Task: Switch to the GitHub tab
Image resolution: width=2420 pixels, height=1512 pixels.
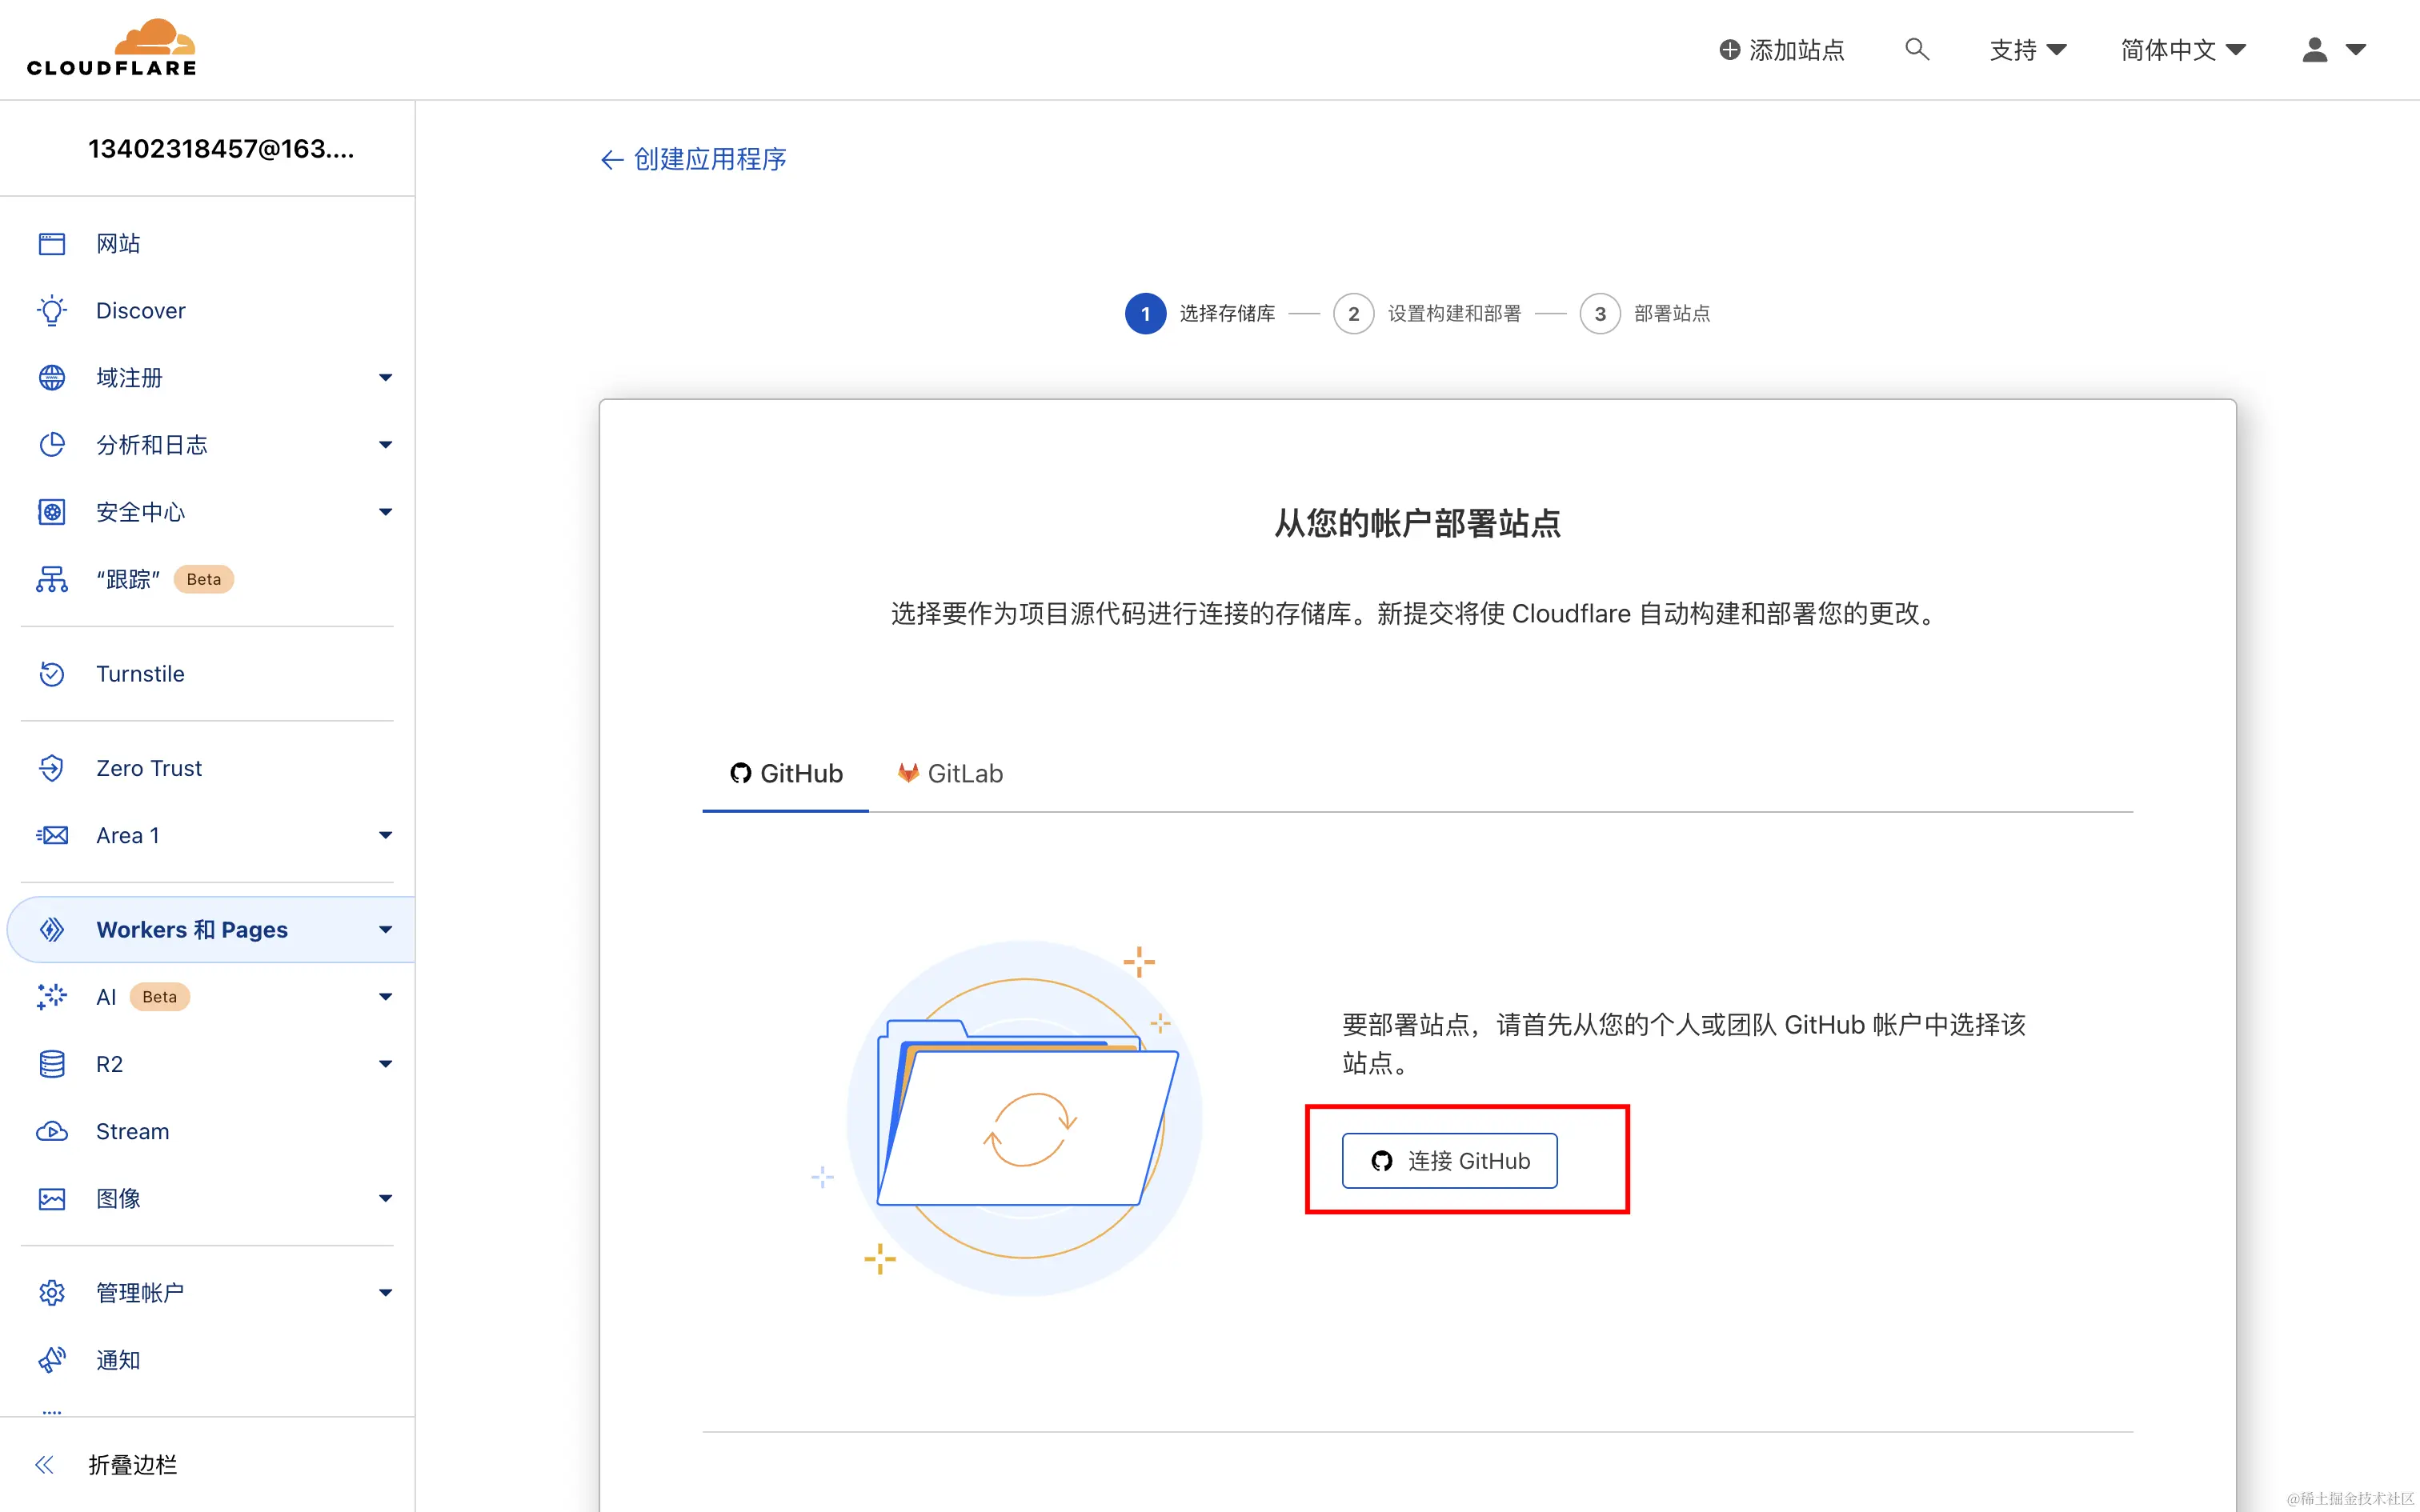Action: pyautogui.click(x=786, y=773)
